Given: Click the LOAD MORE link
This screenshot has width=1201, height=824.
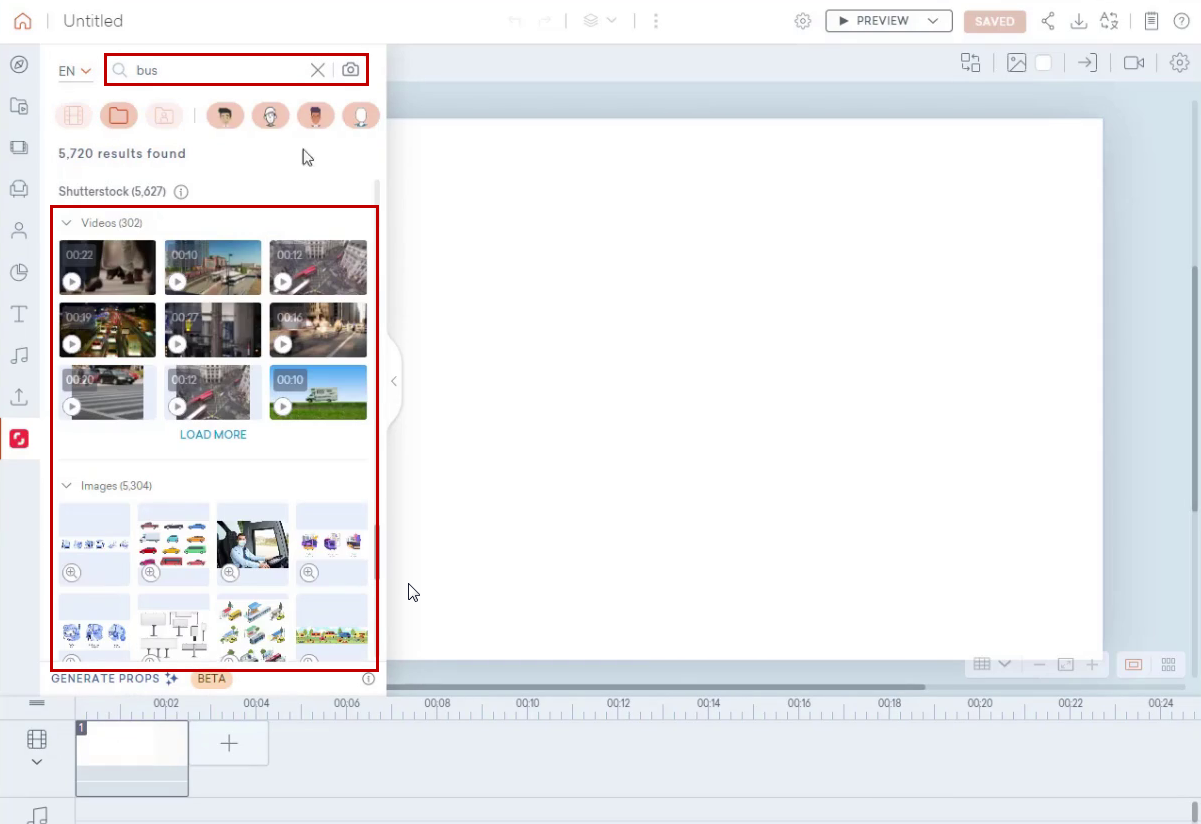Looking at the screenshot, I should (213, 435).
